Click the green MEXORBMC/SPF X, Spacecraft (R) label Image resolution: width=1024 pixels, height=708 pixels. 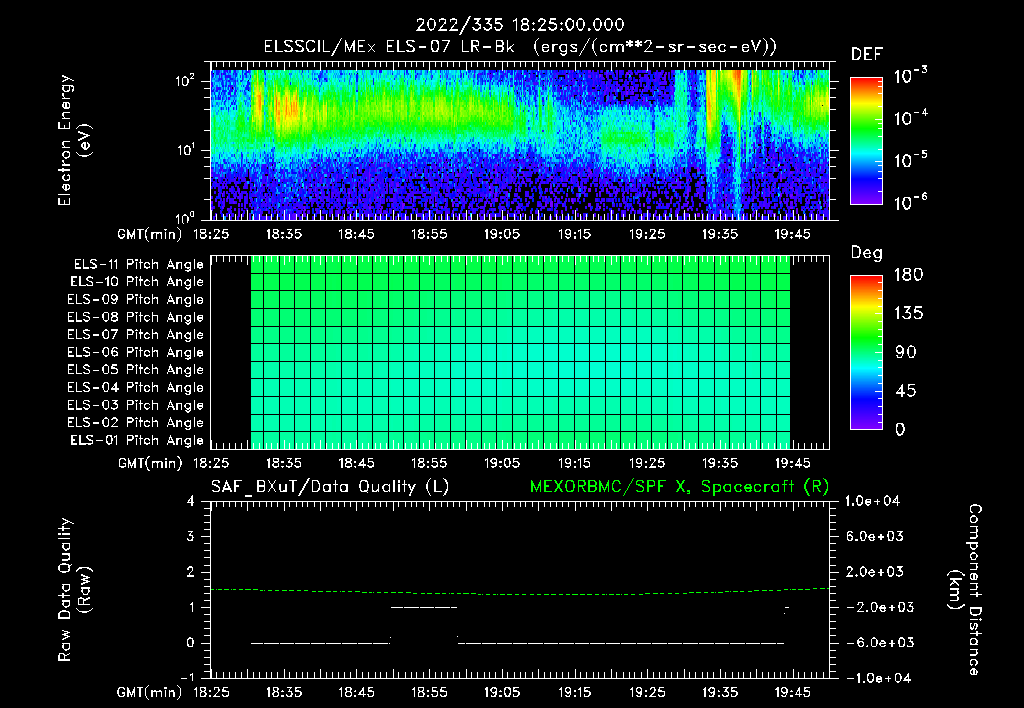(x=679, y=487)
